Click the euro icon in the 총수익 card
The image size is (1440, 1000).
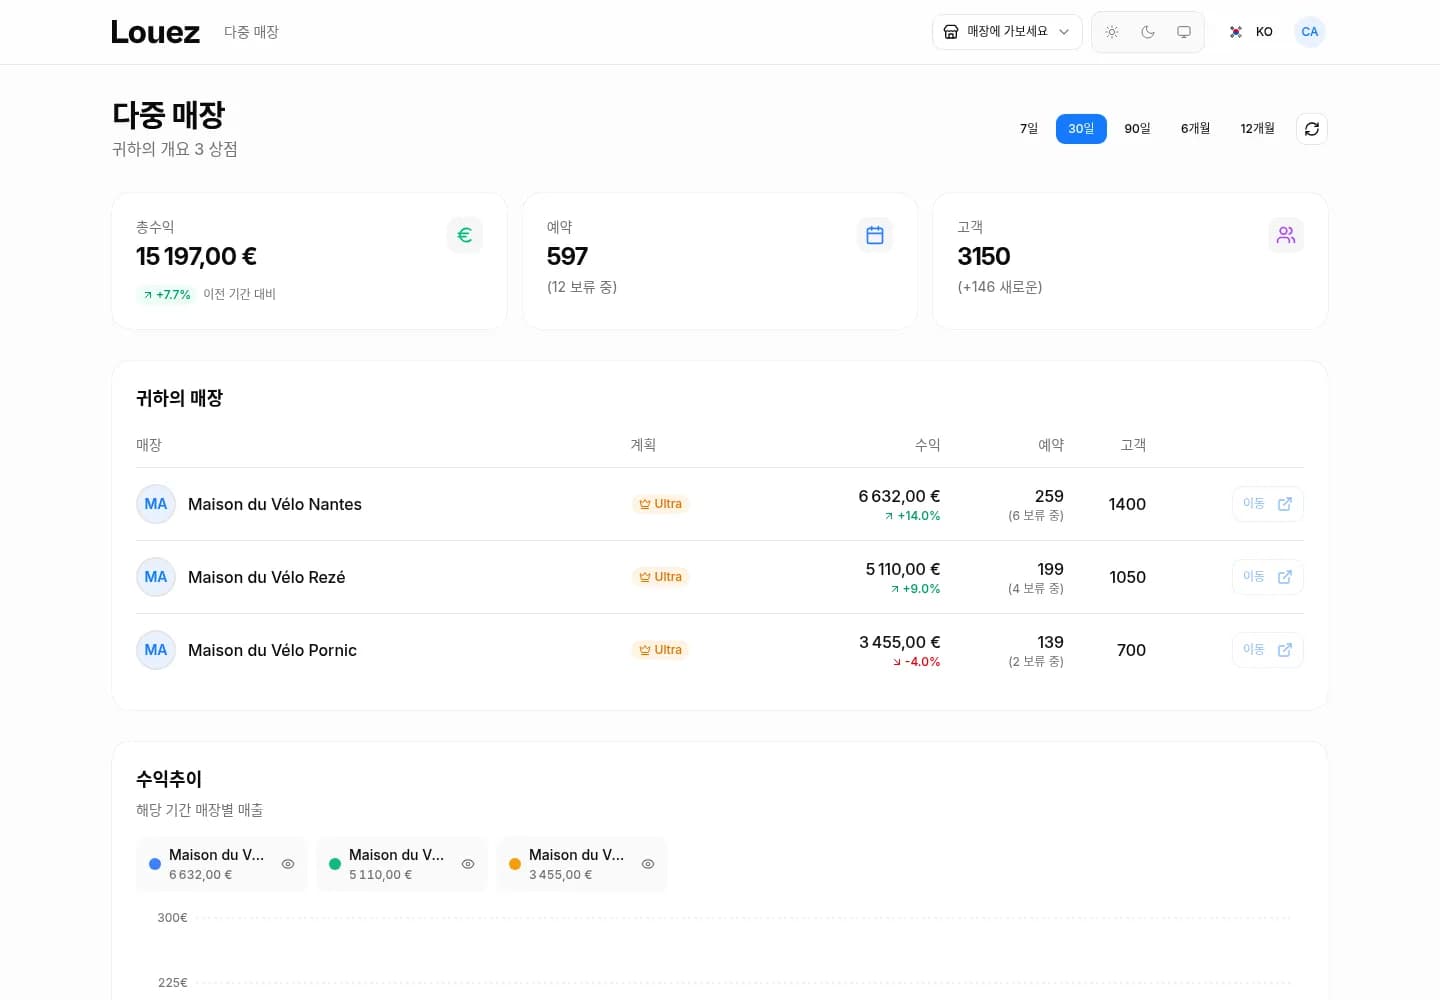click(x=465, y=235)
